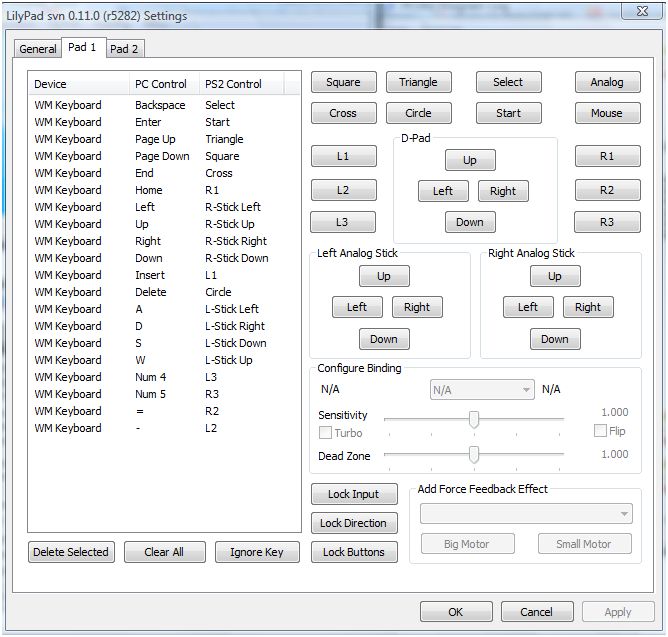Bind the L3 button
The image size is (668, 637).
(343, 222)
